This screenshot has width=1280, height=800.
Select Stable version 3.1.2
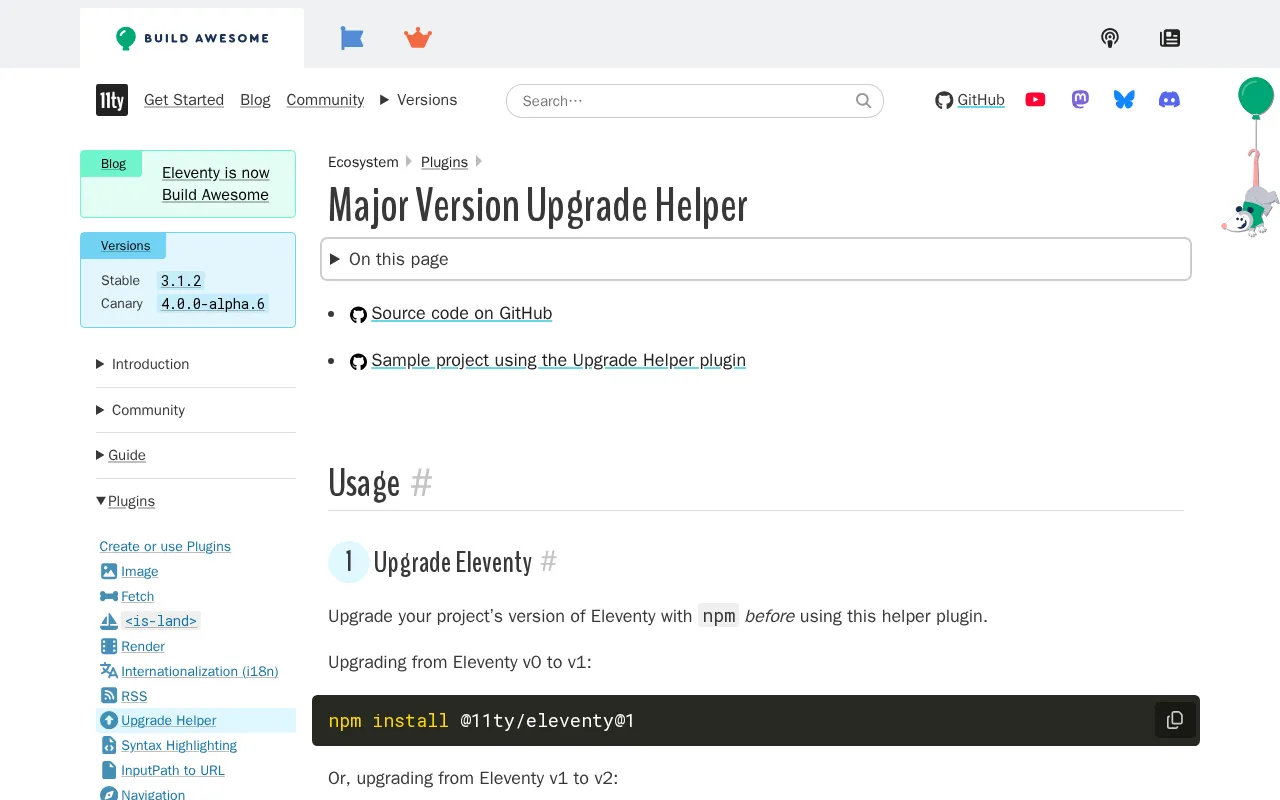pyautogui.click(x=181, y=281)
